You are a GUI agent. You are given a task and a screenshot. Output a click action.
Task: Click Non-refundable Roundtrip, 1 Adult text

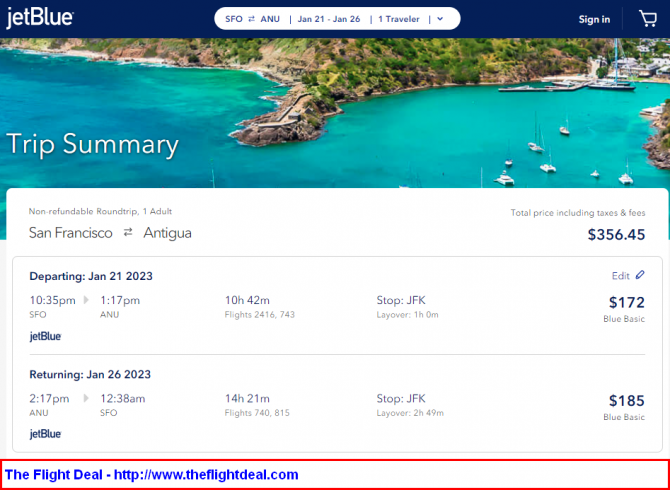pyautogui.click(x=100, y=211)
